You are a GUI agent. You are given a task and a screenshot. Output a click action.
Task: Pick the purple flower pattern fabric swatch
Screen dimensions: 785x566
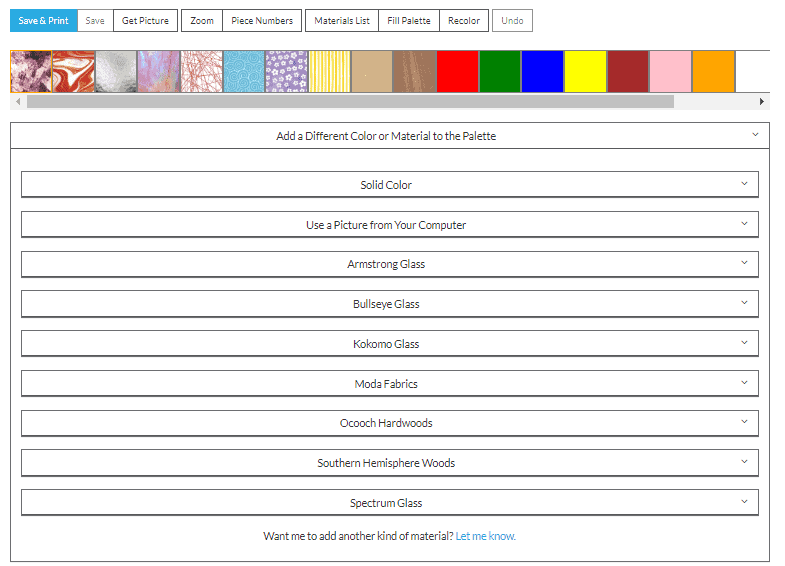pos(286,72)
